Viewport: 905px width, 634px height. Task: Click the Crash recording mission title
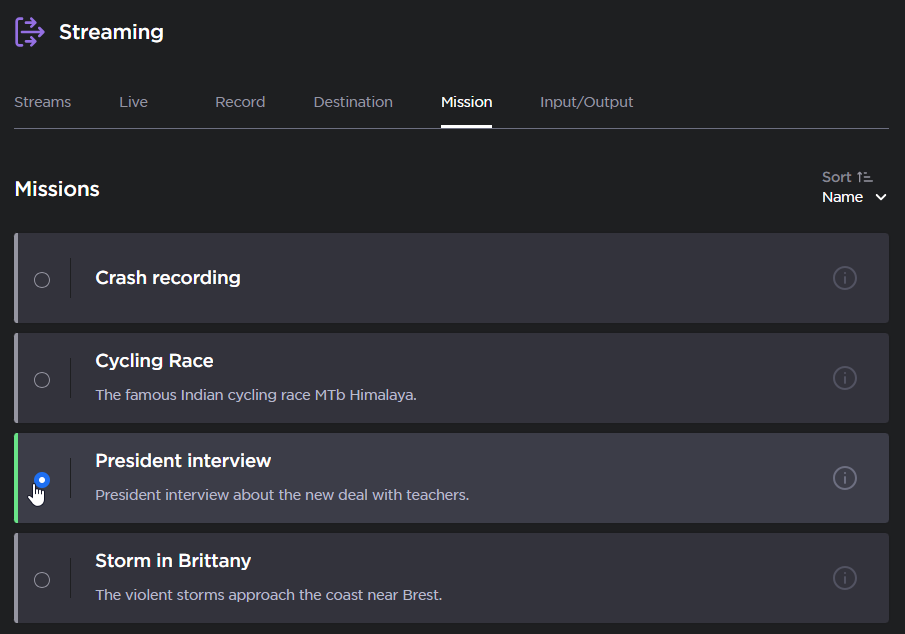[x=168, y=278]
